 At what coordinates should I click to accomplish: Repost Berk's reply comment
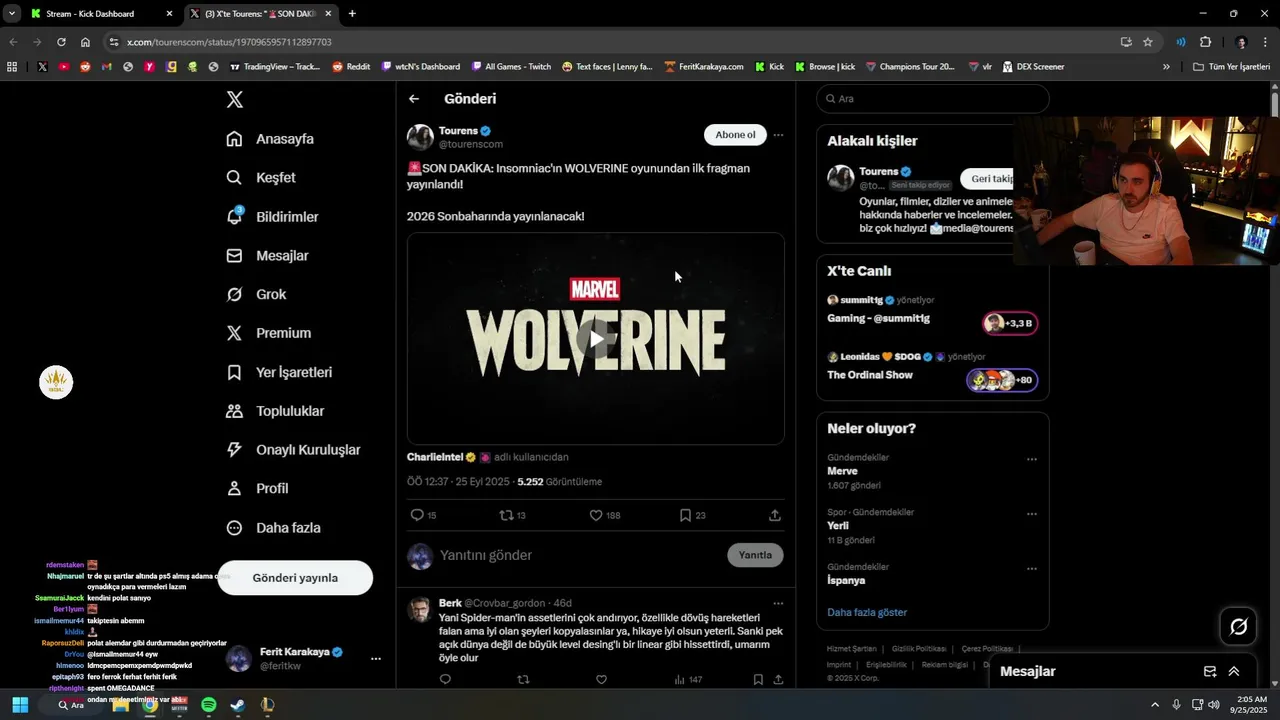point(523,679)
